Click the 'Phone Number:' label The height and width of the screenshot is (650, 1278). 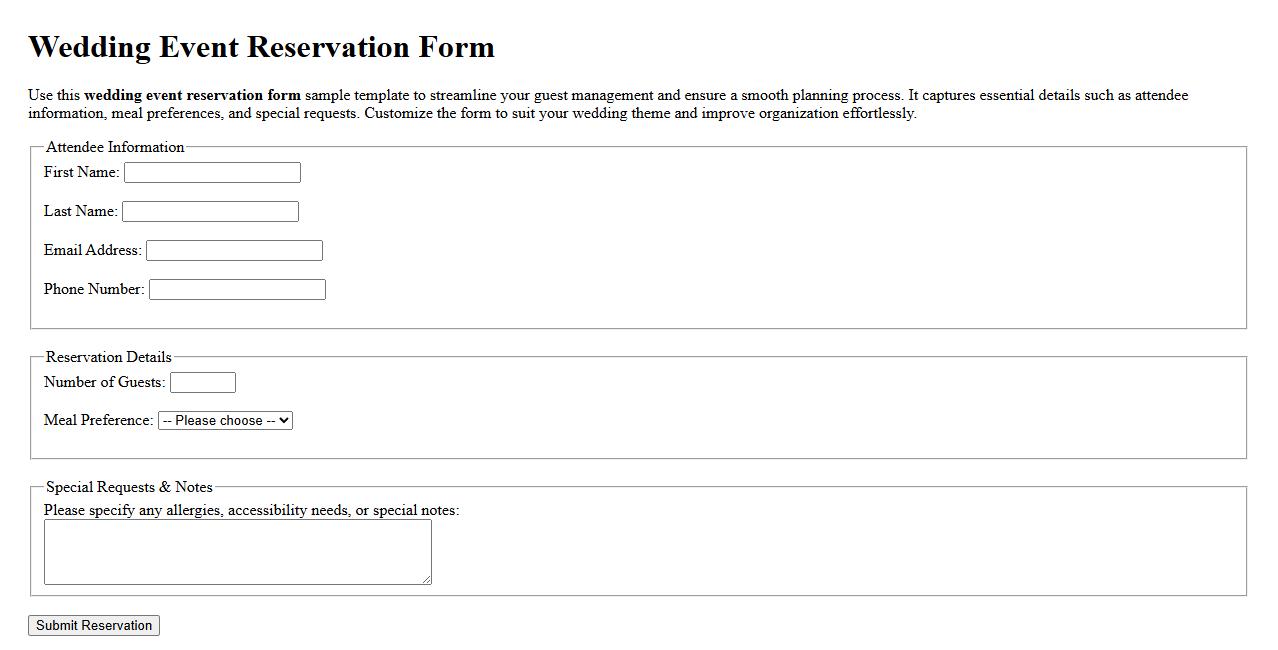[x=93, y=289]
